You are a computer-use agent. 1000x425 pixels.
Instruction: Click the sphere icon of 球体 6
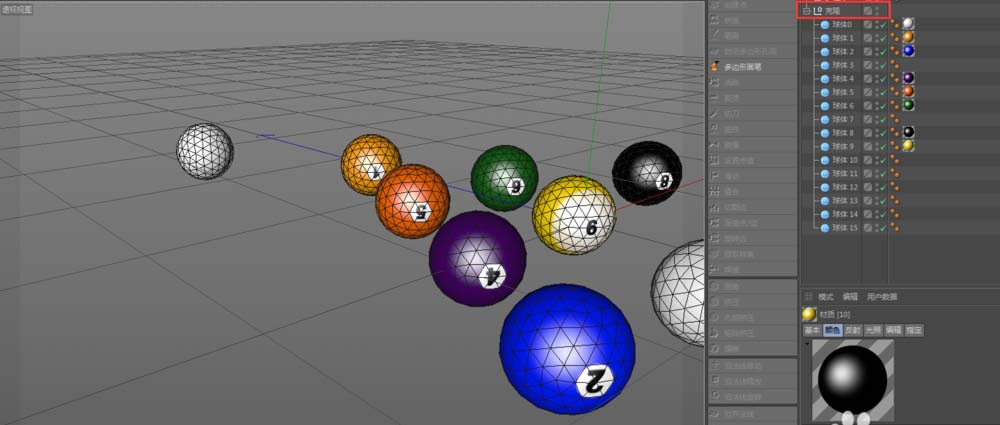pos(825,105)
